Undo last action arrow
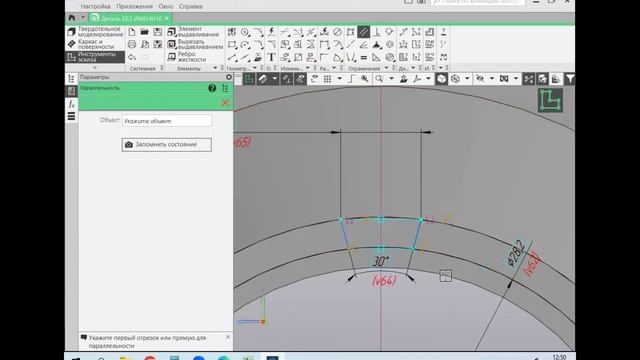Image resolution: width=640 pixels, height=360 pixels. [132, 57]
